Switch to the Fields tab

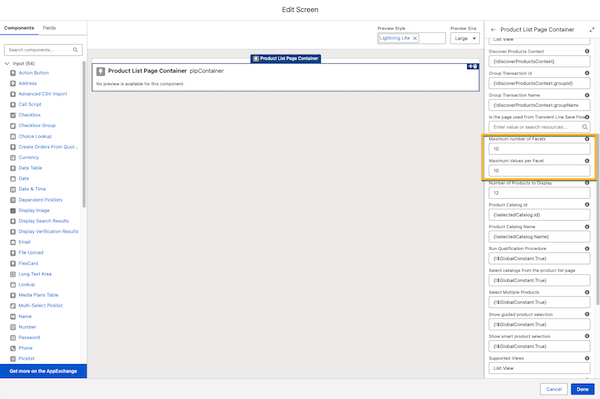coord(49,28)
